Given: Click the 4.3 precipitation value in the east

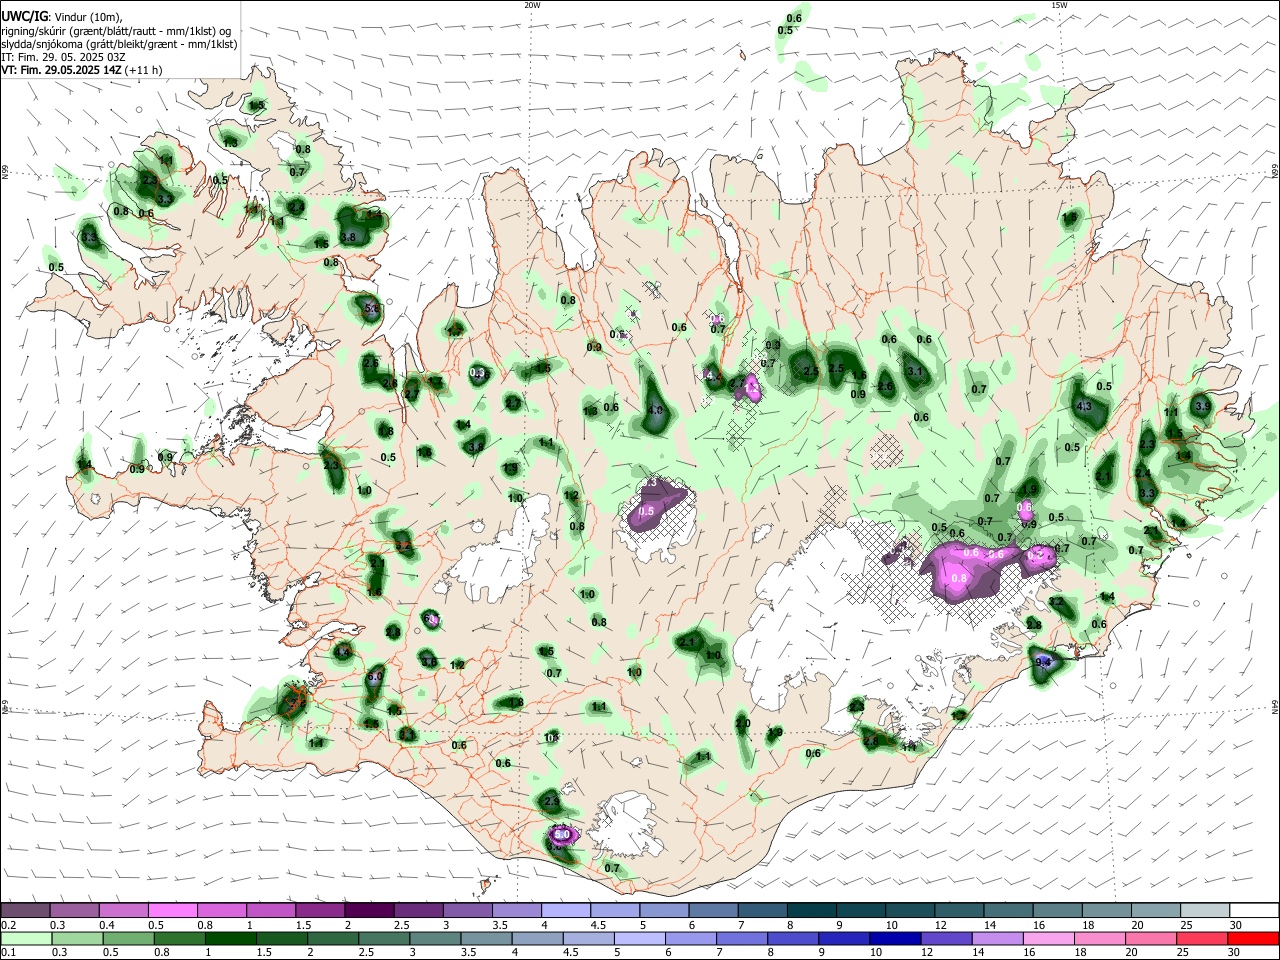Looking at the screenshot, I should [x=1084, y=407].
